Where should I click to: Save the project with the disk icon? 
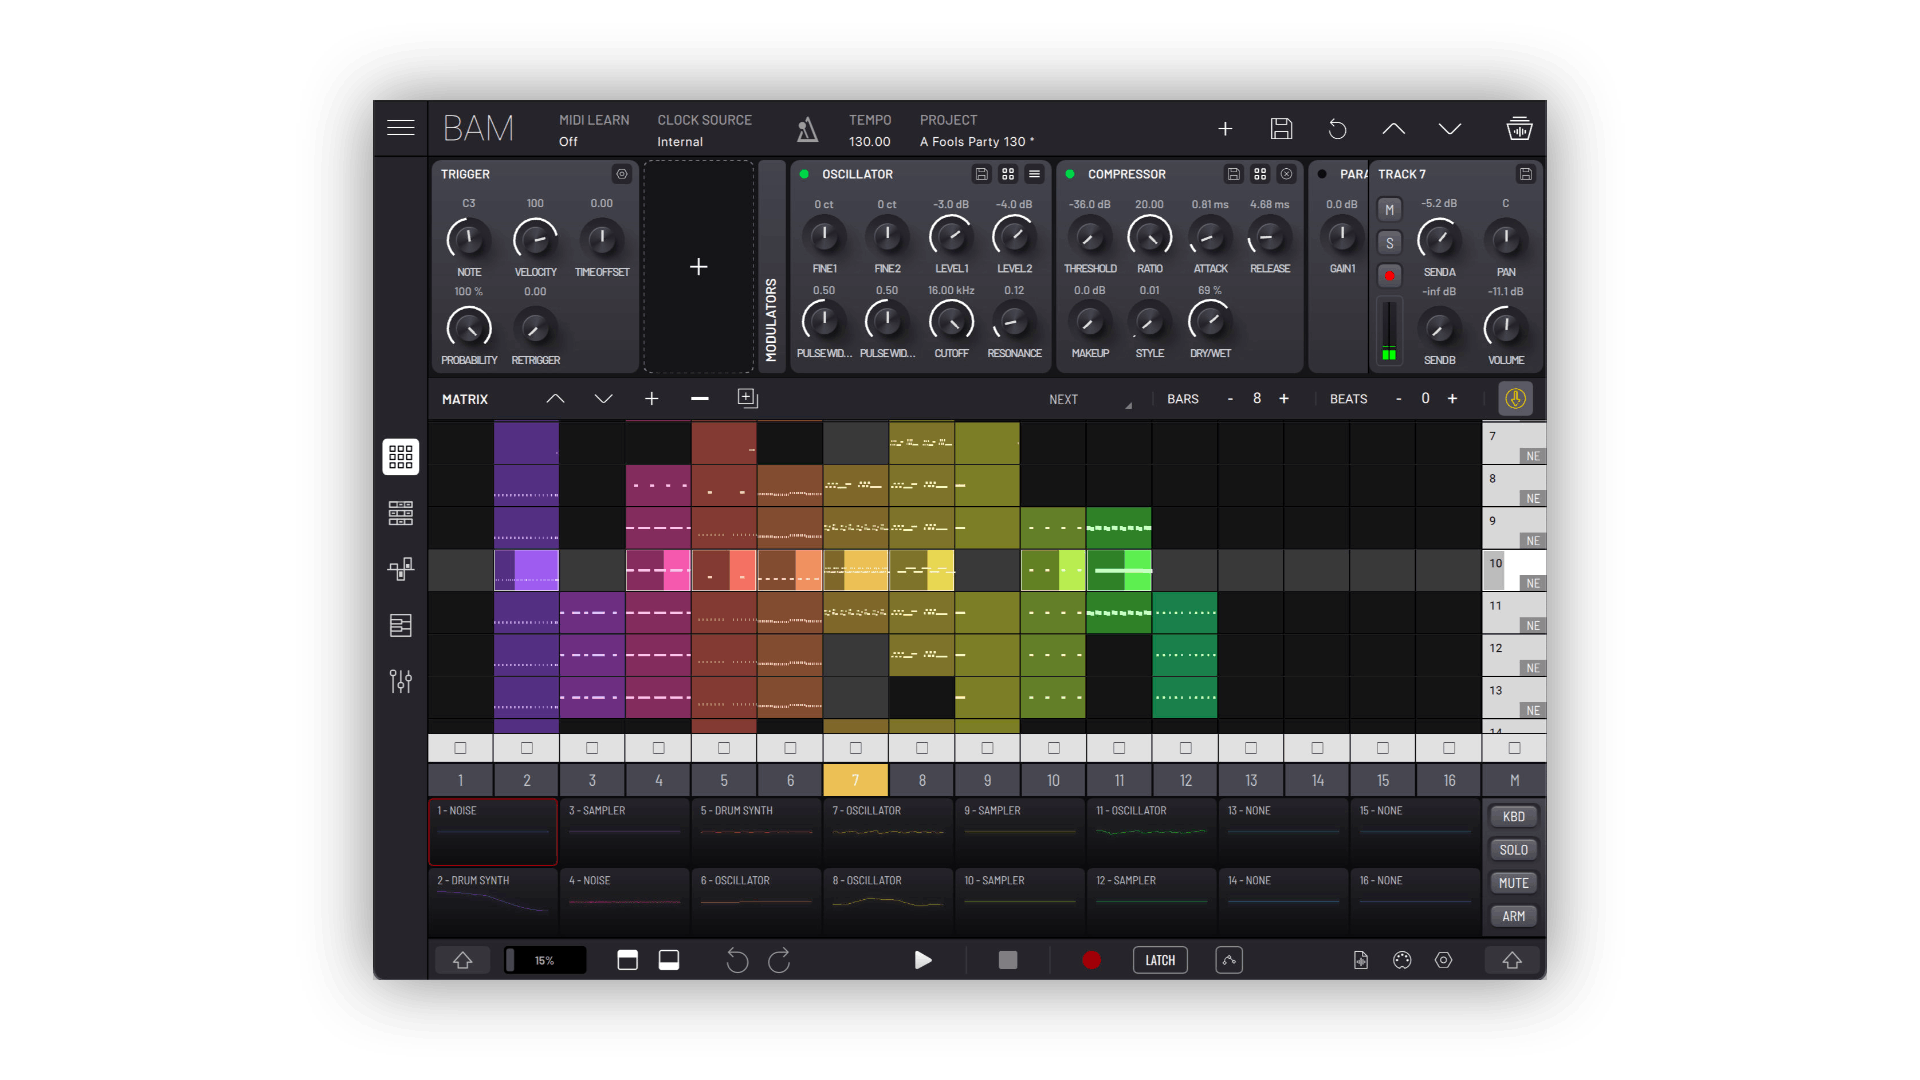point(1281,129)
